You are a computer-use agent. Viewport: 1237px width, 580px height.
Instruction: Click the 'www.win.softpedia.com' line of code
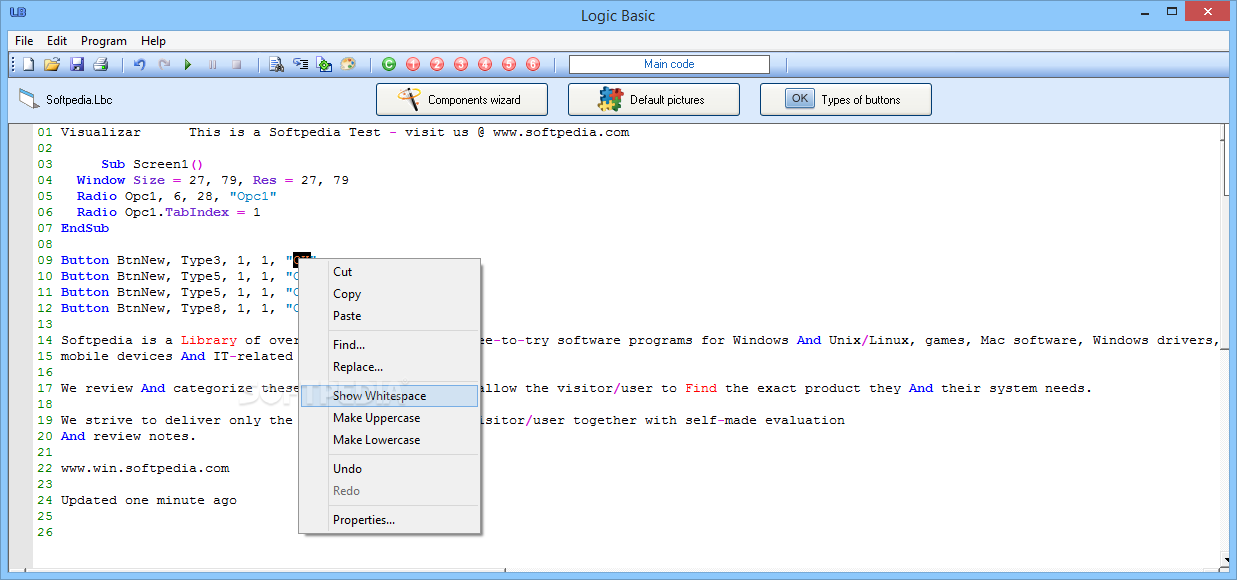tap(145, 468)
